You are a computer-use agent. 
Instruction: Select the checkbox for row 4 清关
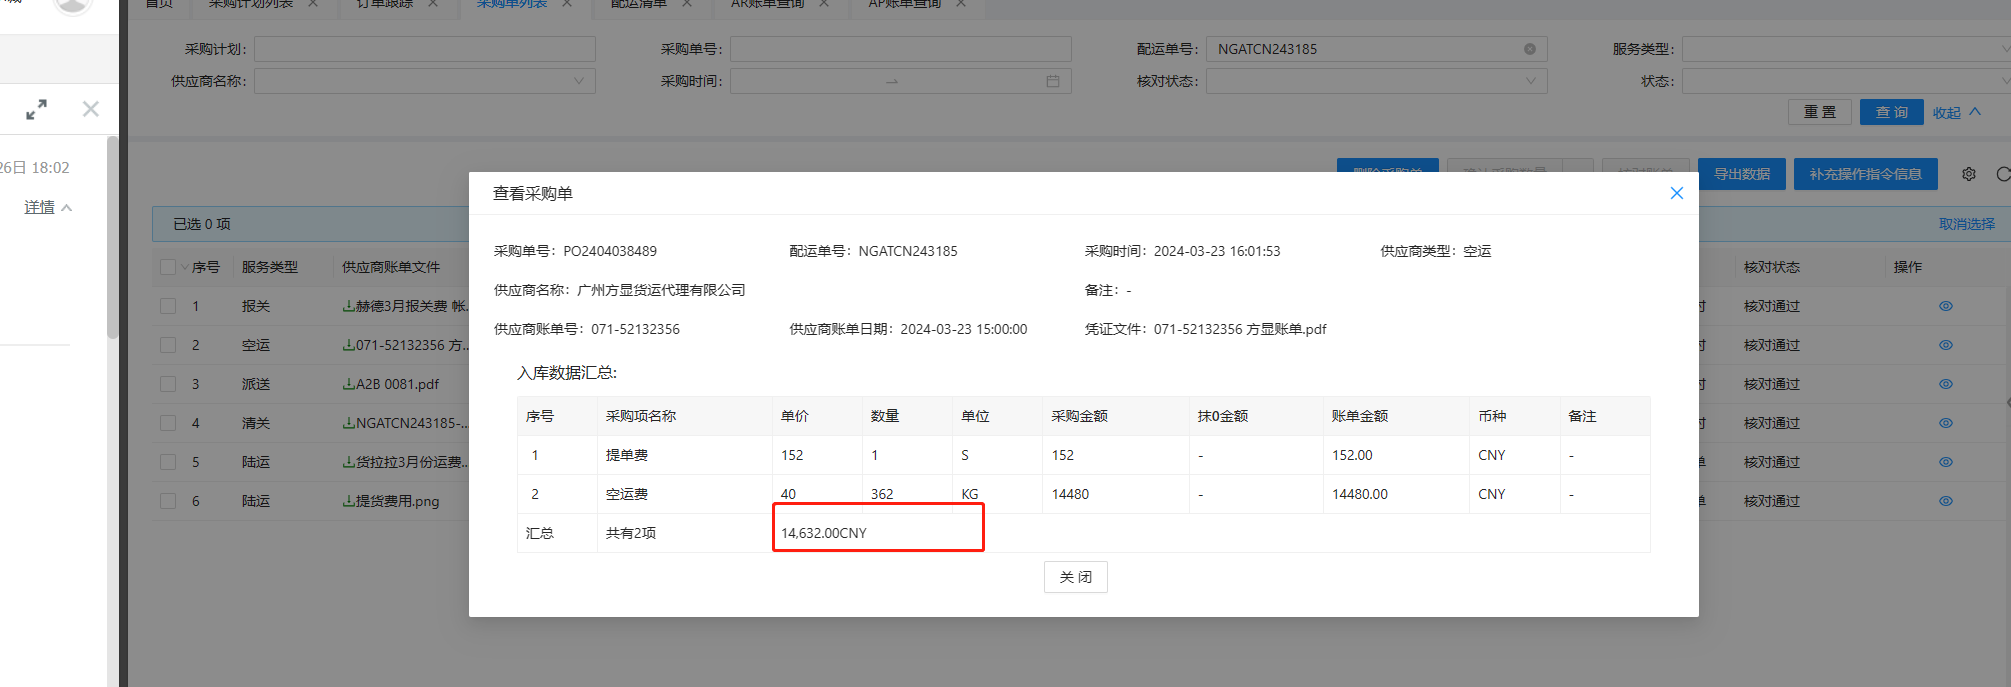tap(168, 423)
